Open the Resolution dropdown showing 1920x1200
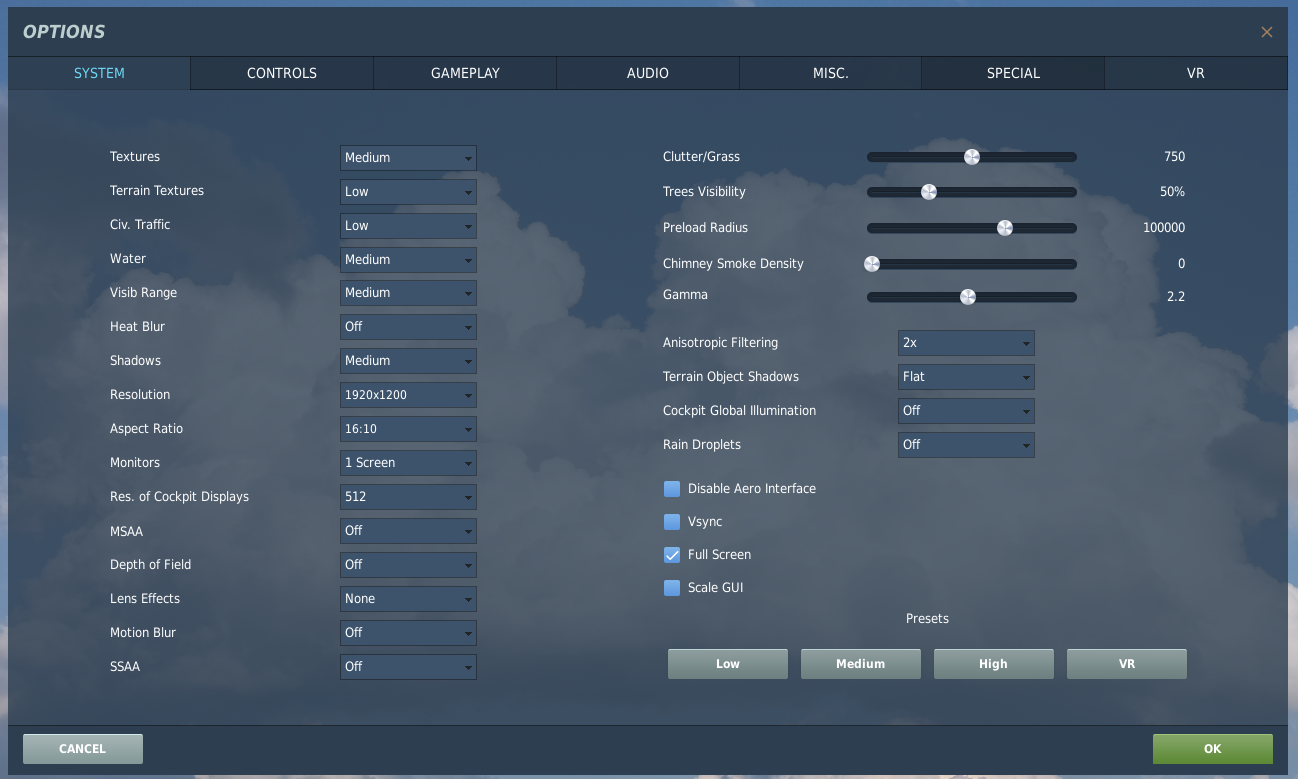 click(x=408, y=395)
